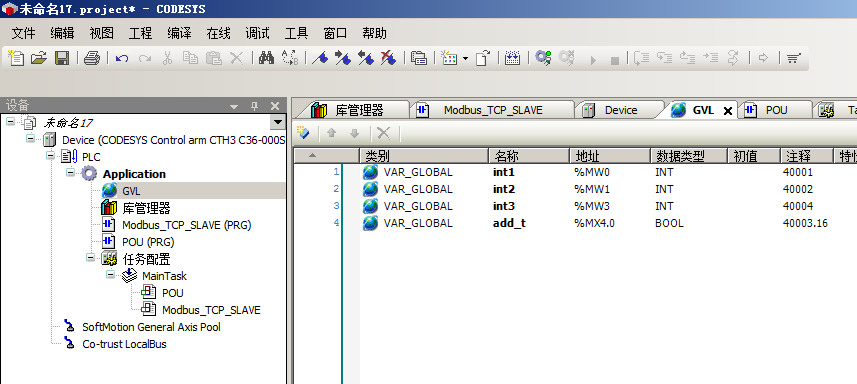Save the project with the floppy icon
The image size is (857, 384).
point(62,58)
